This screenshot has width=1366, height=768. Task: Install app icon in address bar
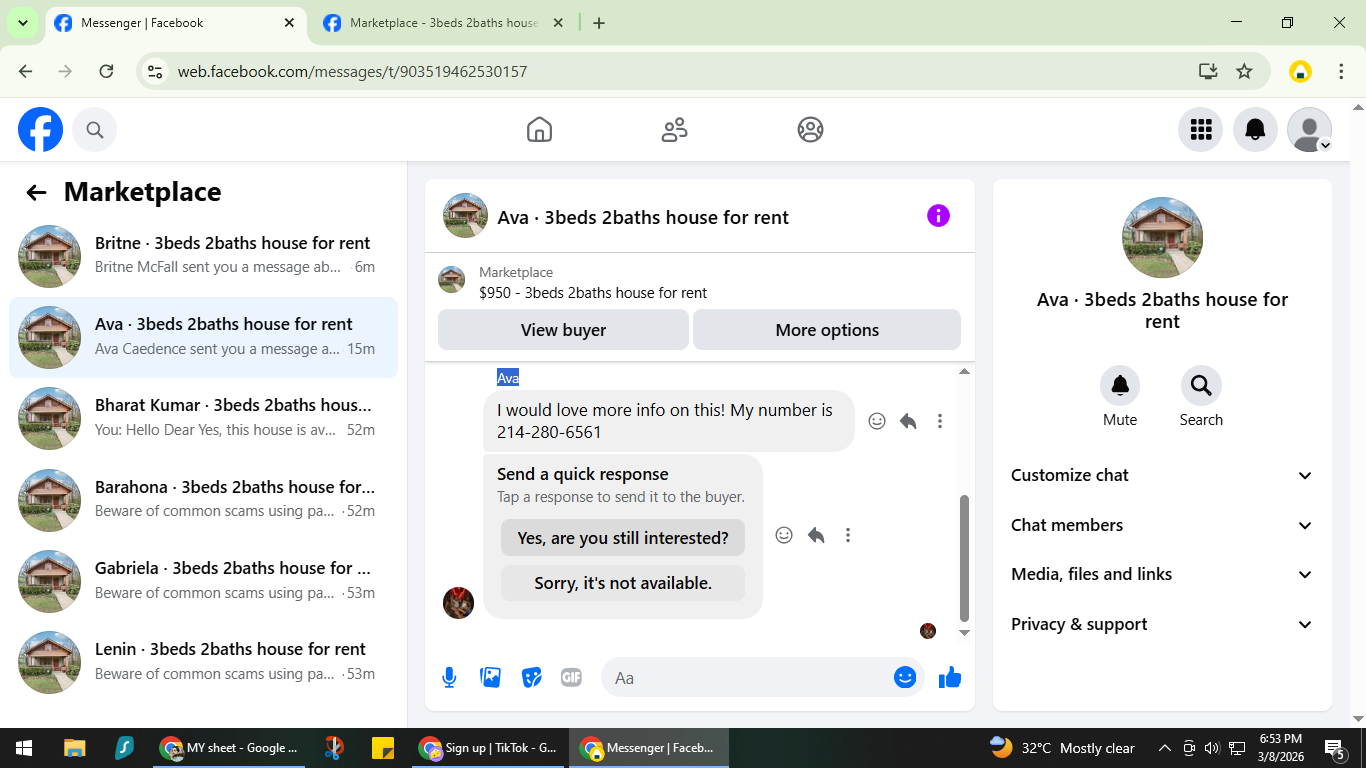[1208, 71]
